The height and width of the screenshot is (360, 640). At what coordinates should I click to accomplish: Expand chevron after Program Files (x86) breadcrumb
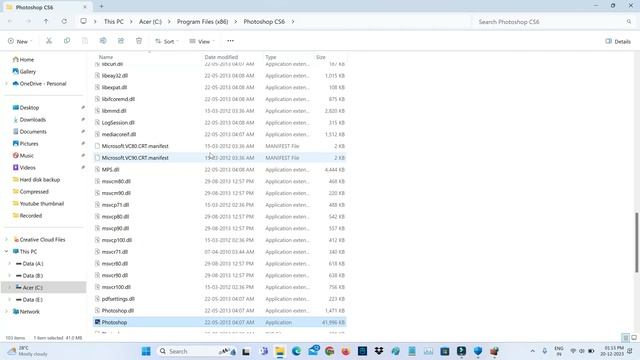click(x=236, y=22)
